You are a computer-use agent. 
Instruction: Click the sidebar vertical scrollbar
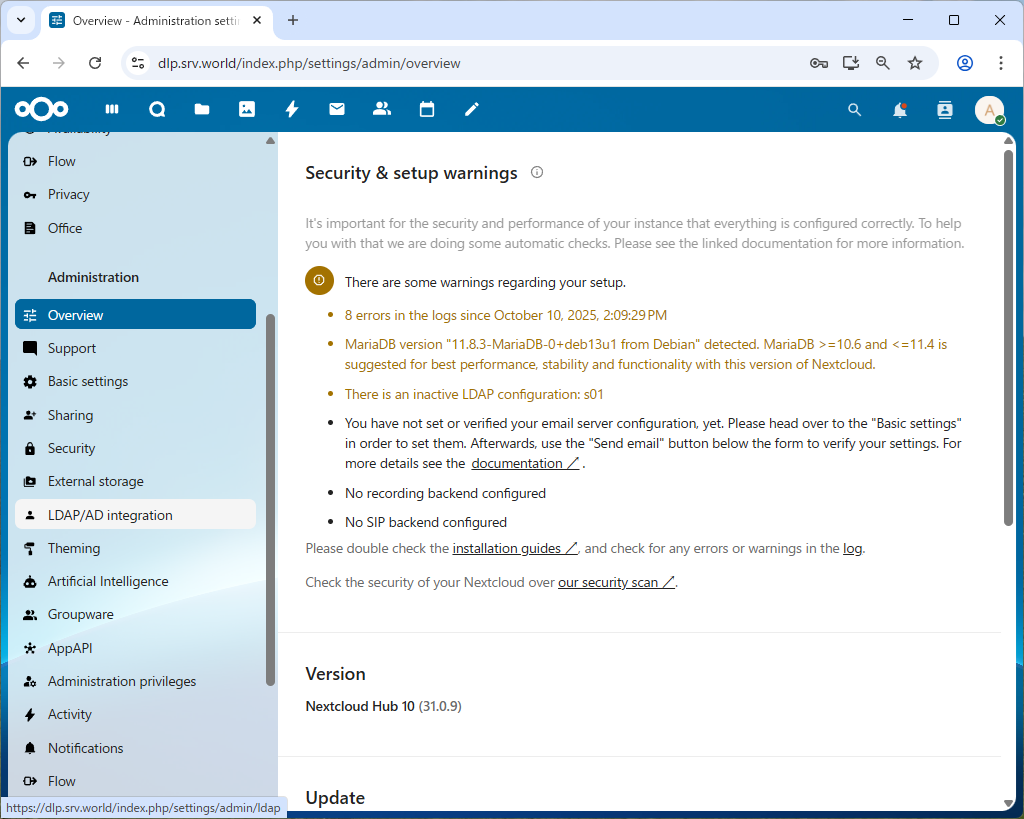point(270,500)
